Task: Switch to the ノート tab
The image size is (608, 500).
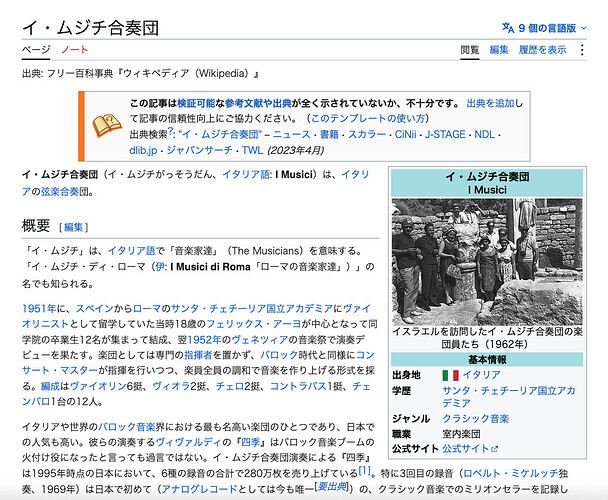Action: click(74, 50)
